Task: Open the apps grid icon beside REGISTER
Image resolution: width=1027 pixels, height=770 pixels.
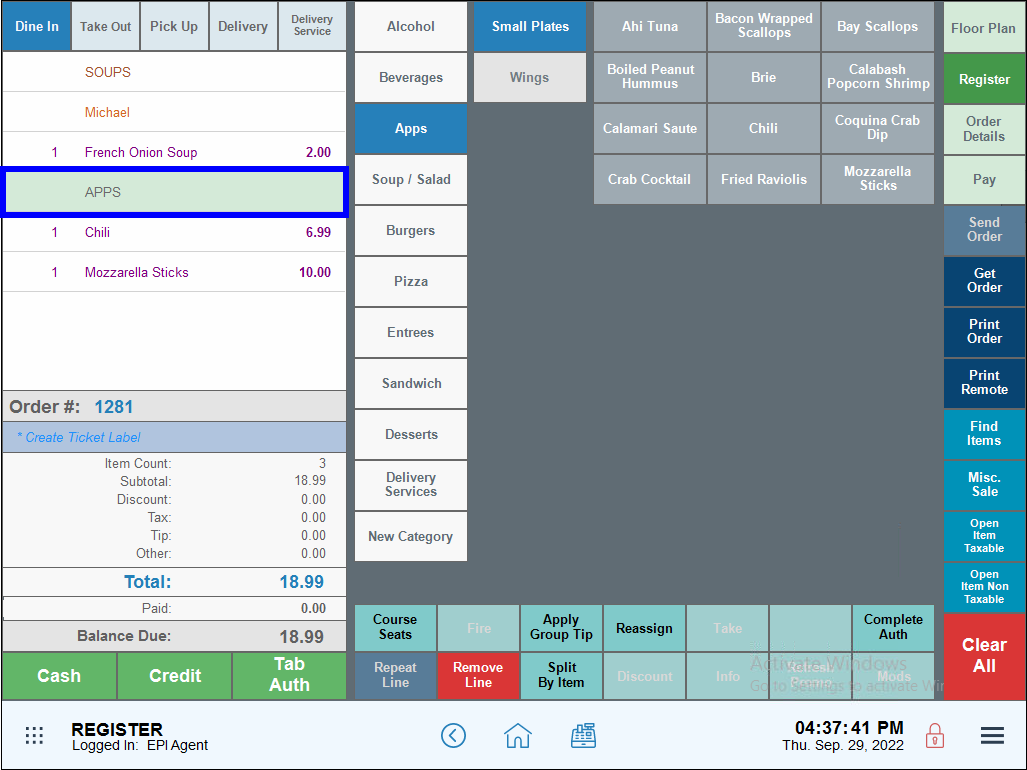Action: pyautogui.click(x=34, y=735)
